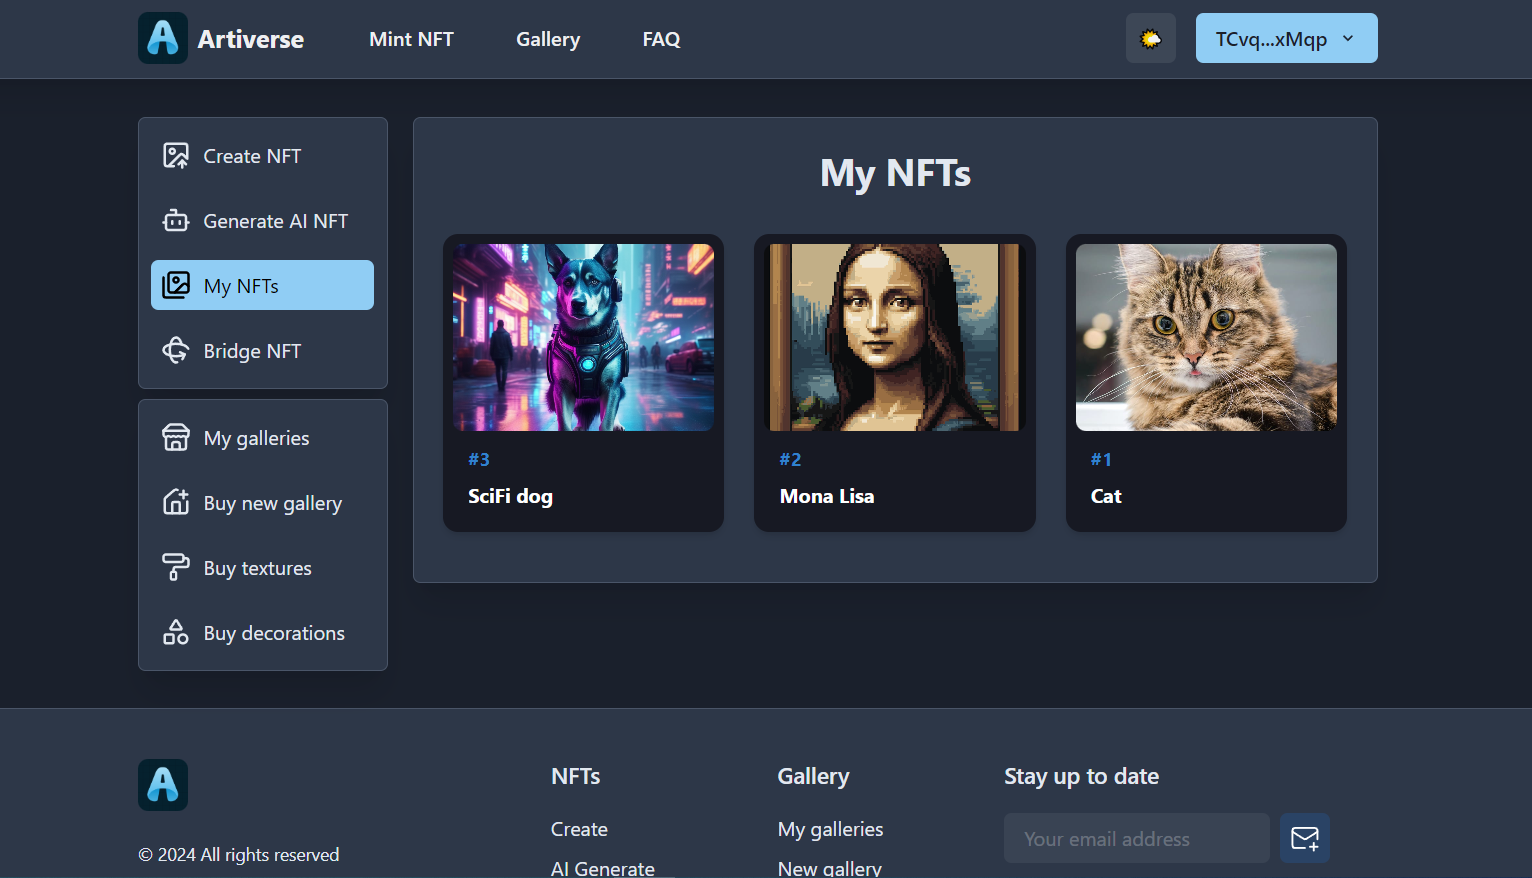Open the TCvq...xMqp wallet dropdown

pyautogui.click(x=1286, y=38)
